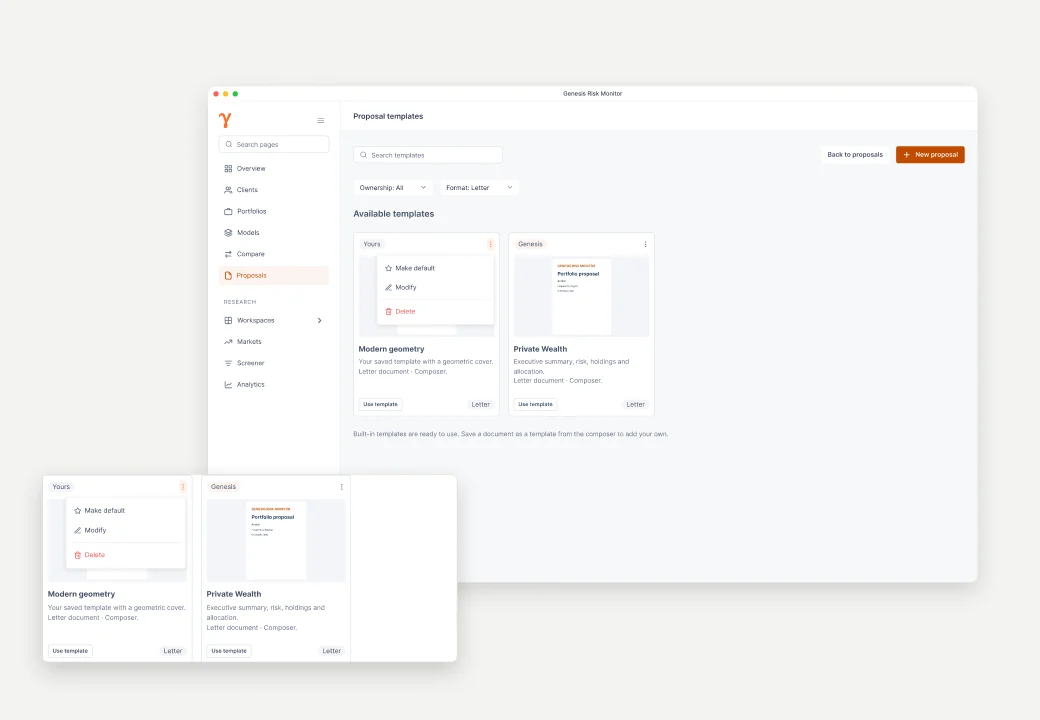Open Analytics in the Research section
The image size is (1040, 720).
point(273,385)
